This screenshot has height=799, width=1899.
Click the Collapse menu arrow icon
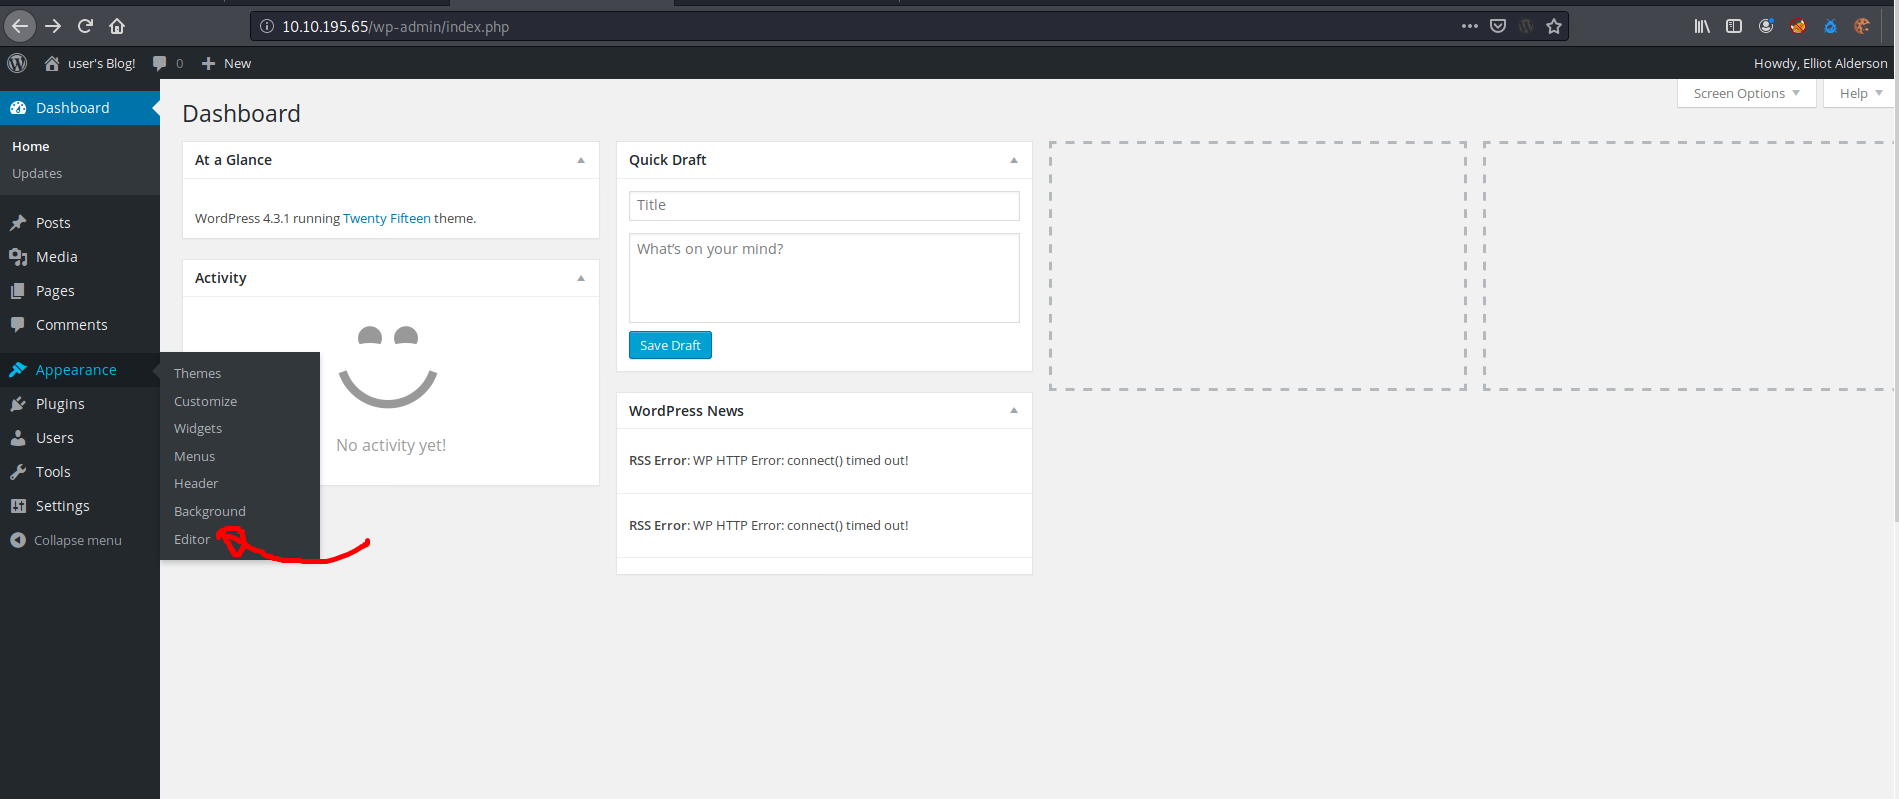click(18, 540)
